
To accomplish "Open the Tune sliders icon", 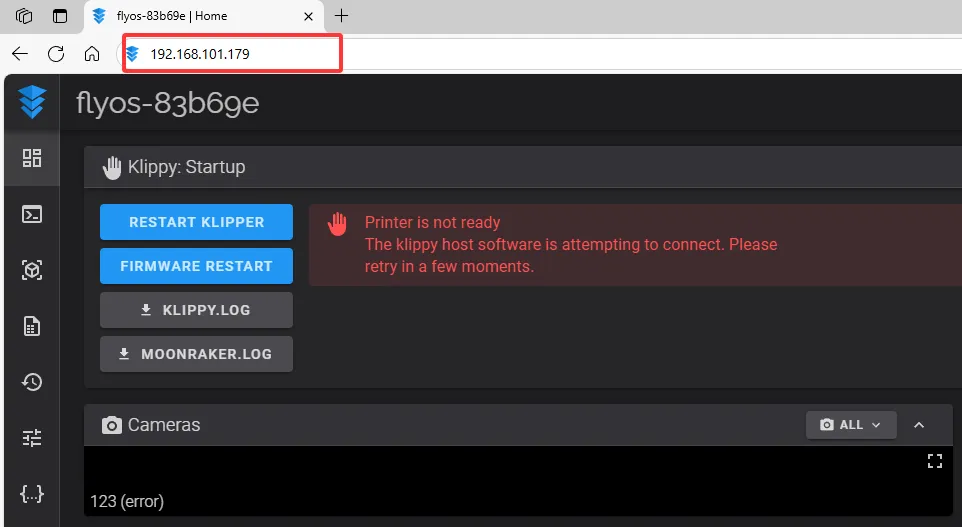I will [32, 438].
